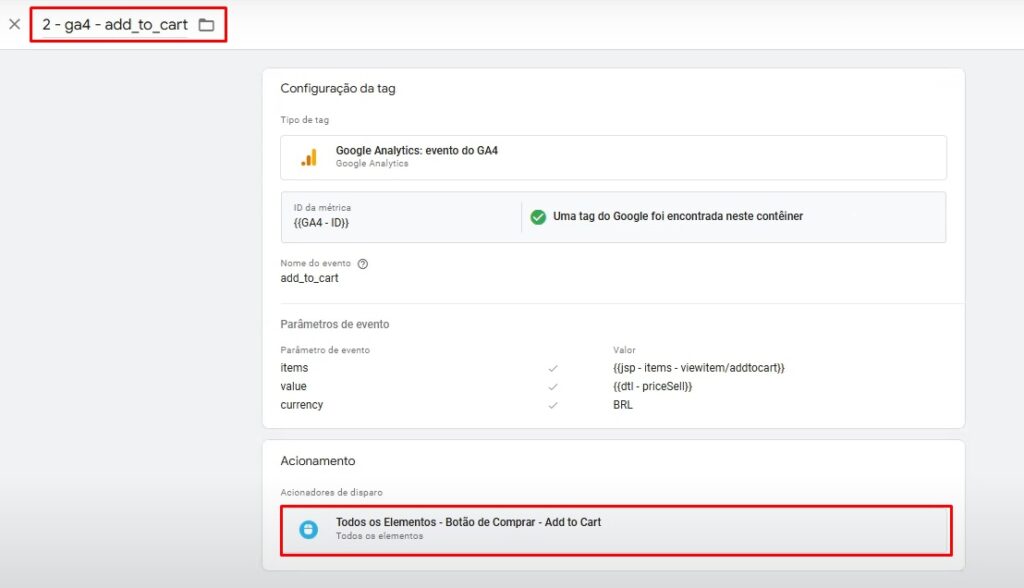Image resolution: width=1024 pixels, height=588 pixels.
Task: Click the value parameter name
Action: (x=293, y=386)
